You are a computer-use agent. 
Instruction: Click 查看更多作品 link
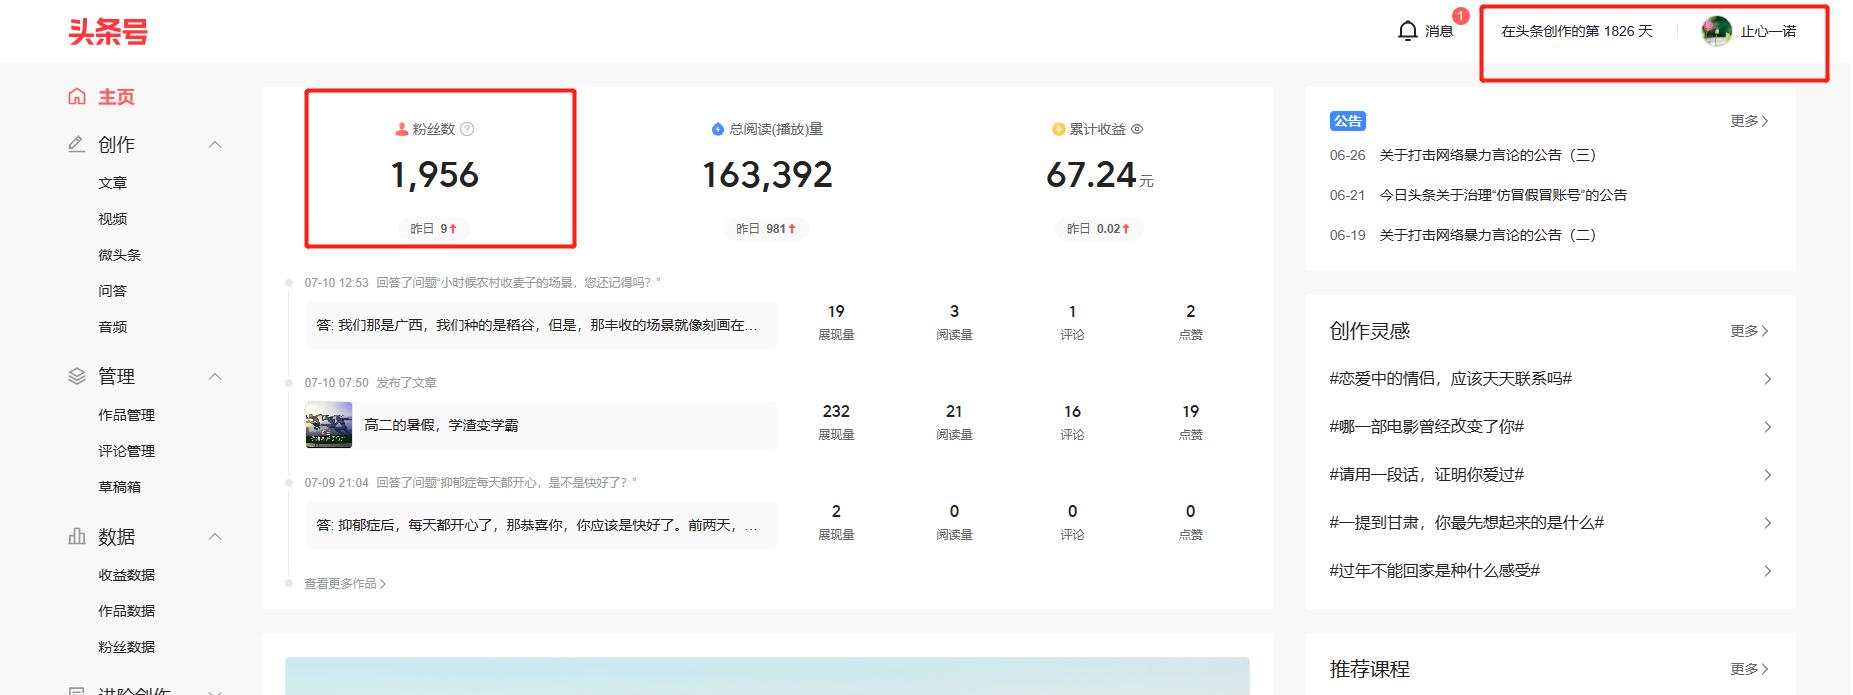click(345, 583)
